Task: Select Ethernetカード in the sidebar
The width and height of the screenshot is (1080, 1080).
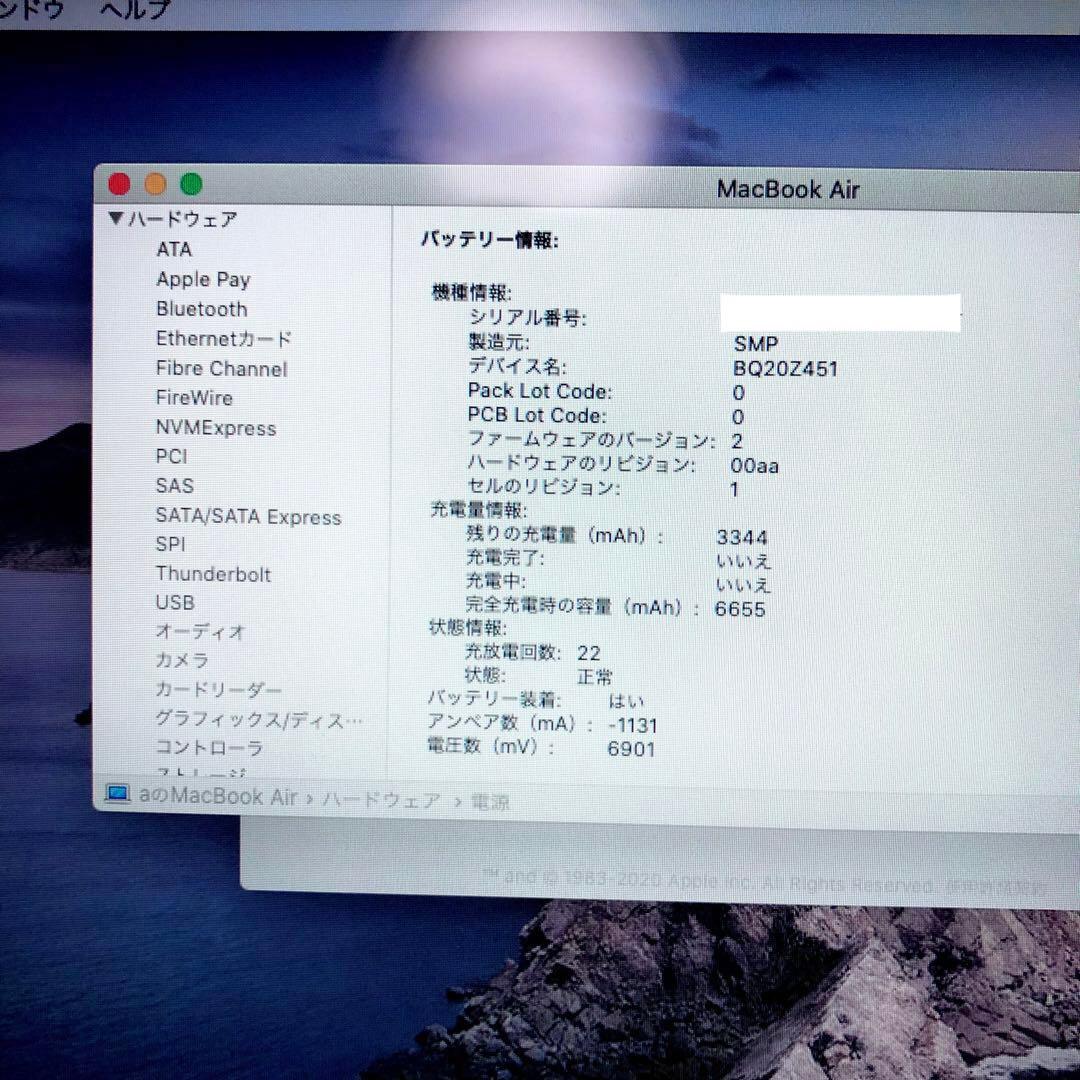Action: [222, 339]
